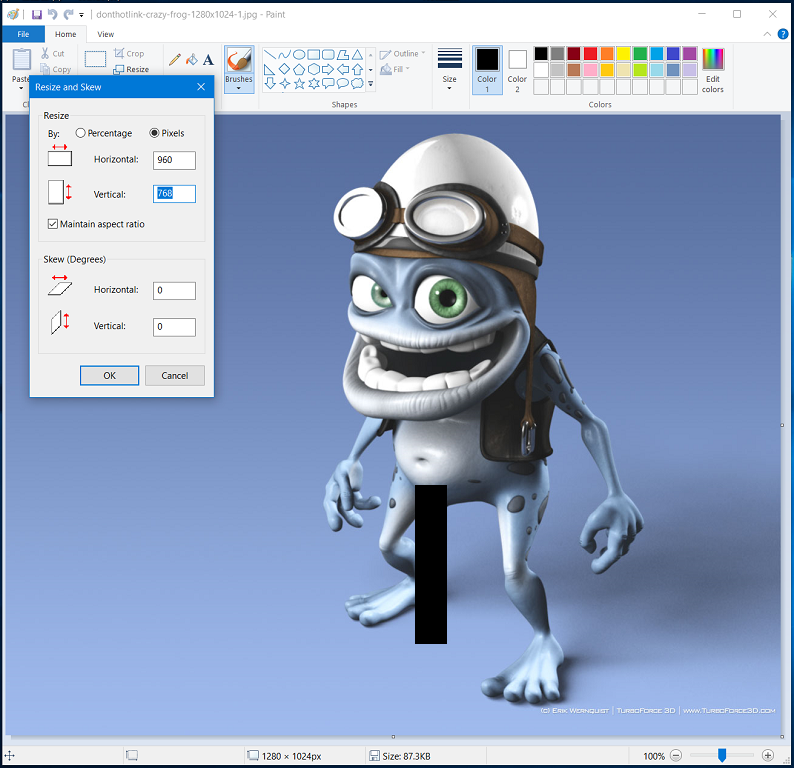794x768 pixels.
Task: Pick the red color swatch
Action: 590,54
